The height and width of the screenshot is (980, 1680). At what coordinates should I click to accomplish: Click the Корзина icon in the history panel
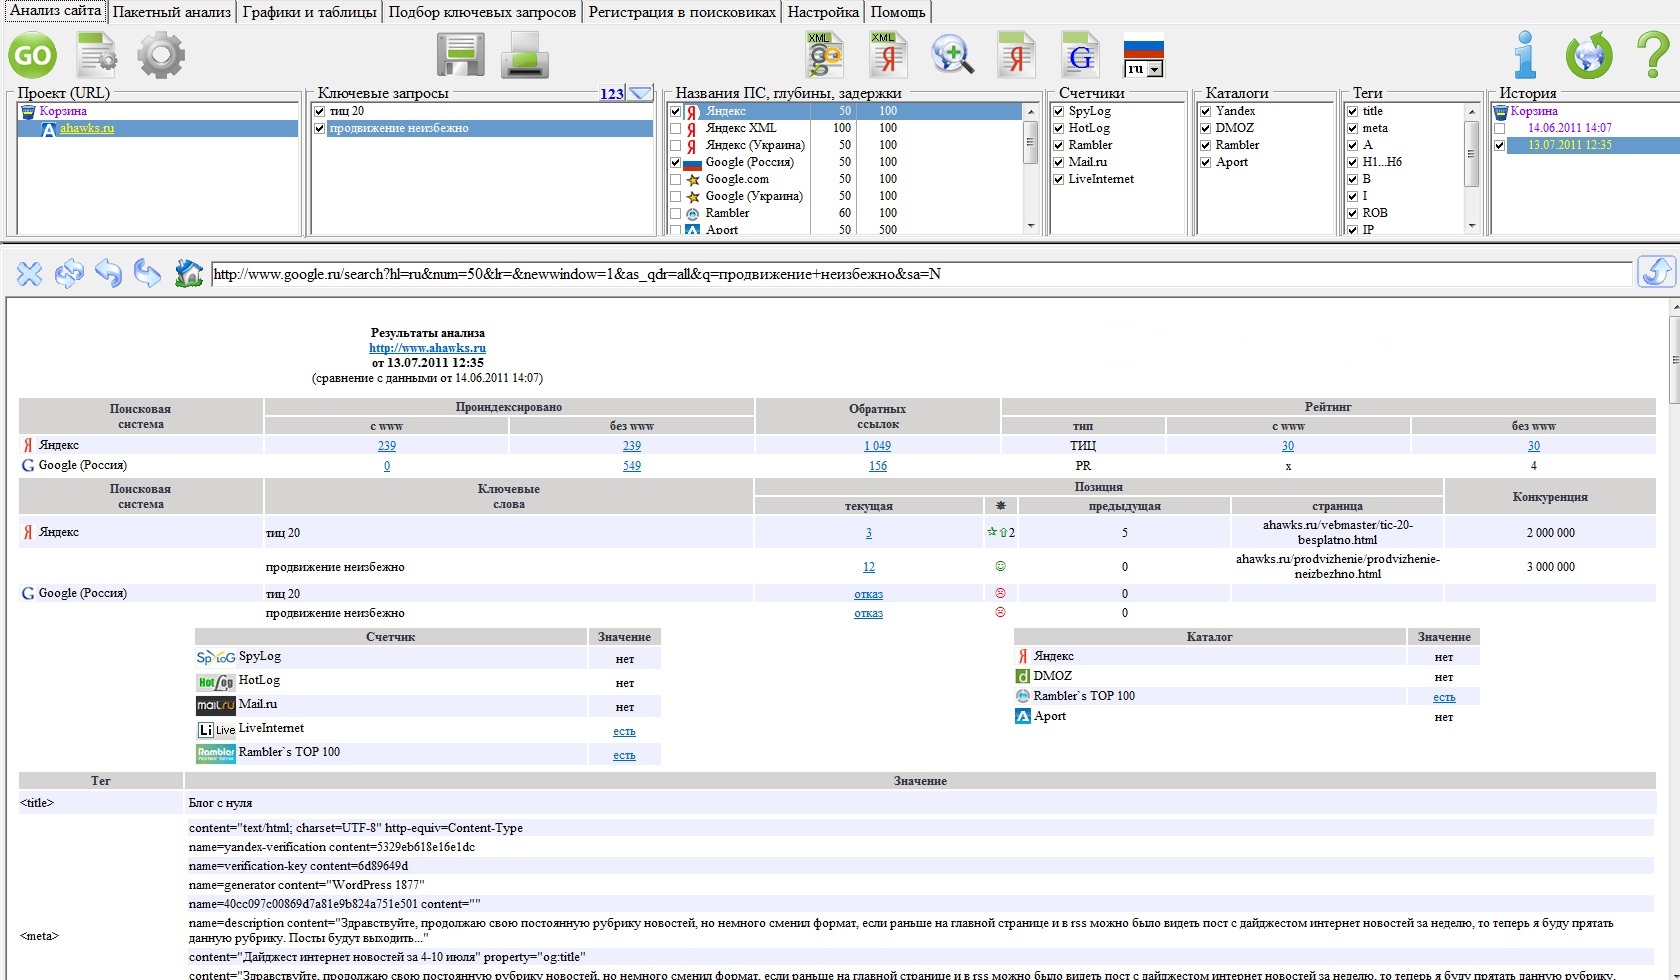tap(1500, 111)
